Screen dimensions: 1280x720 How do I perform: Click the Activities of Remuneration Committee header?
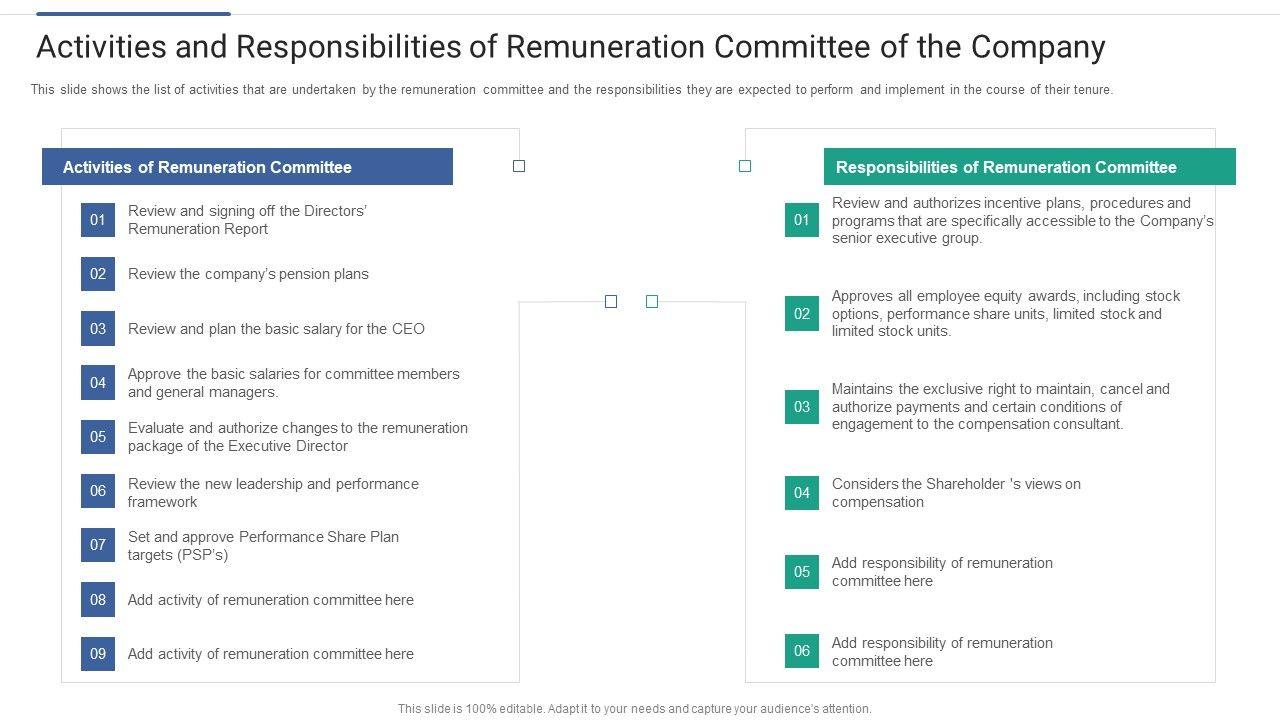pyautogui.click(x=247, y=167)
